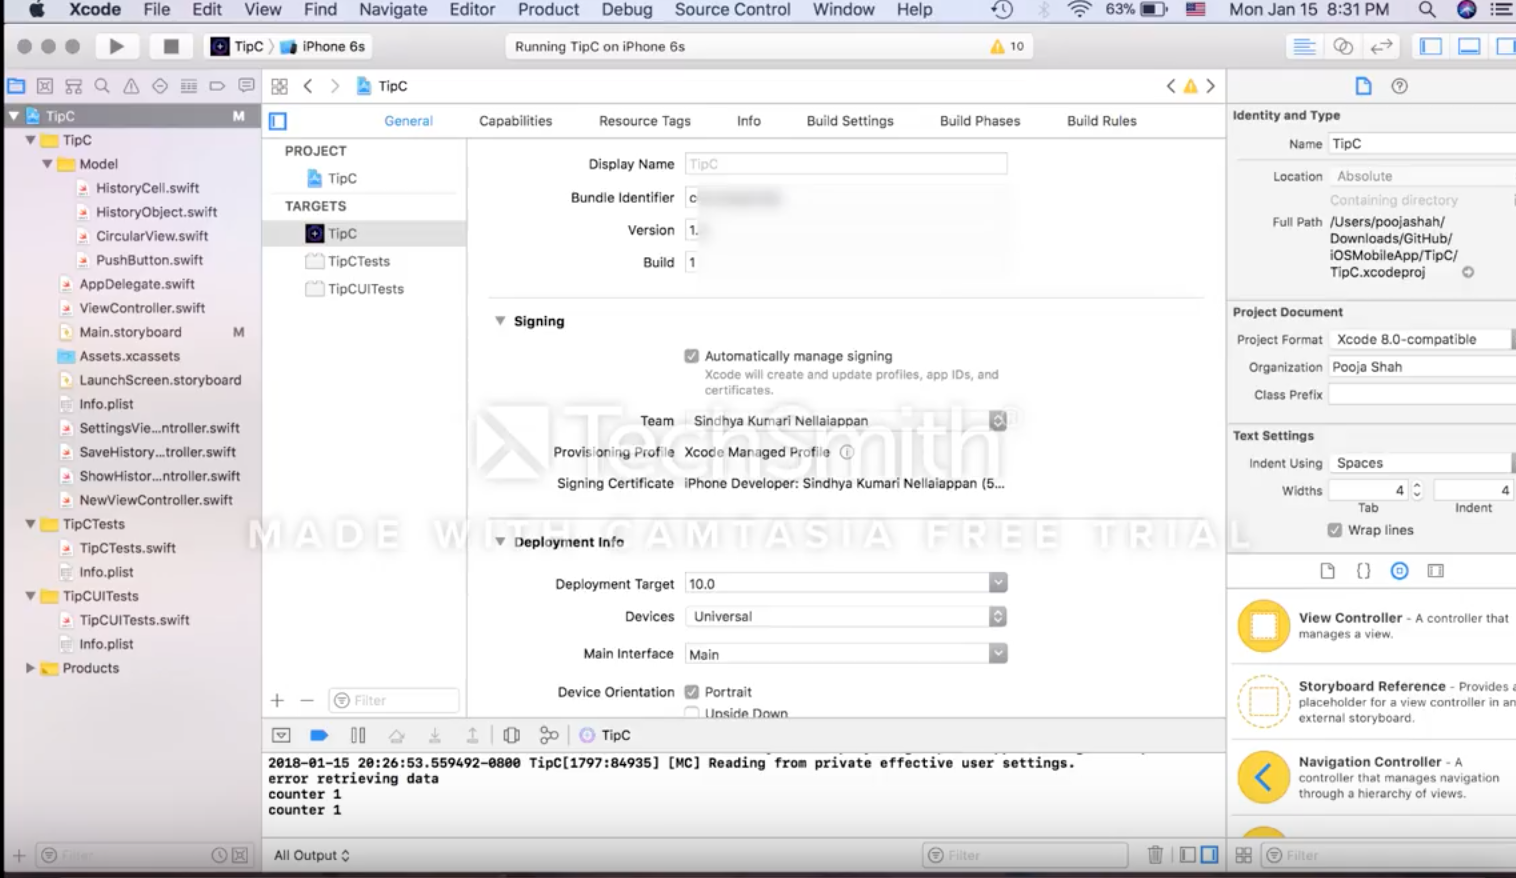This screenshot has height=878, width=1516.
Task: Open the Product menu
Action: (548, 10)
